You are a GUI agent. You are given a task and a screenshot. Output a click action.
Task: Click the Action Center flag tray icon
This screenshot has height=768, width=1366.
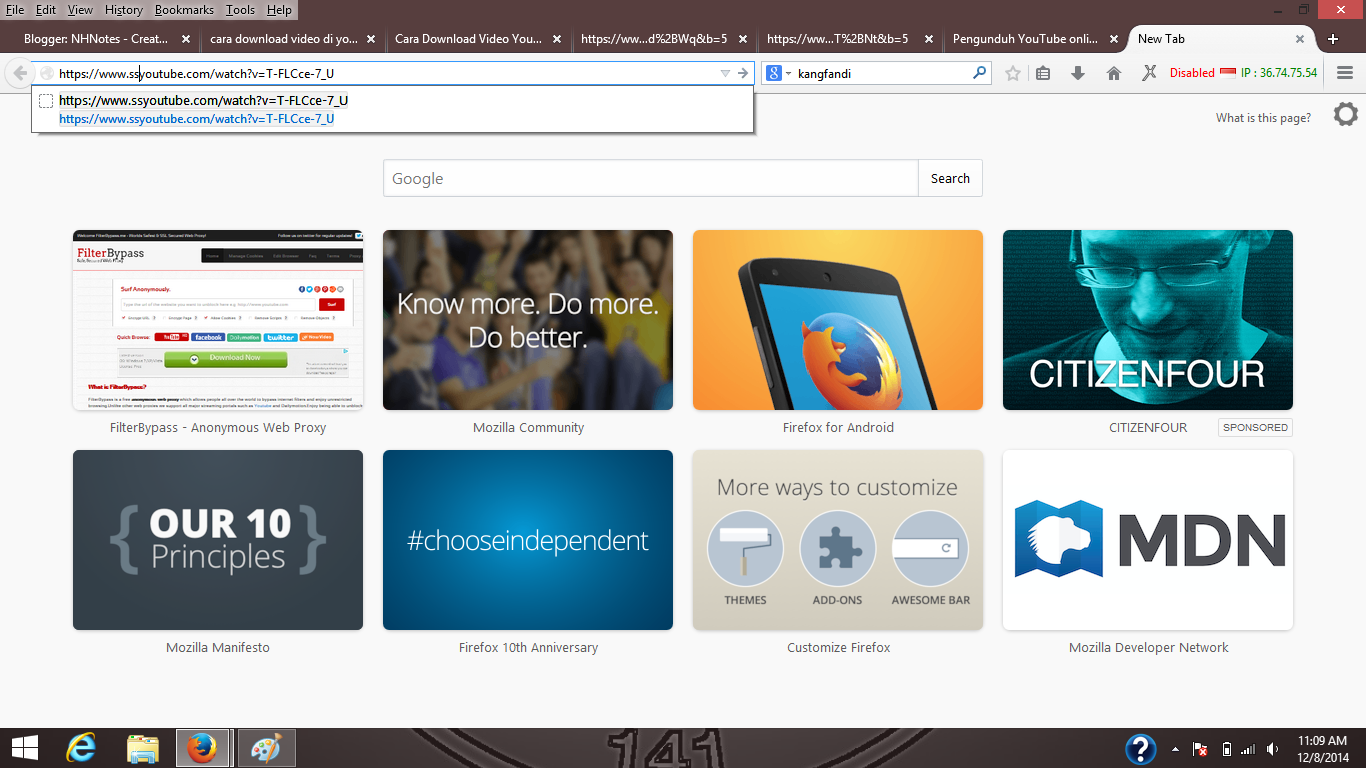[1200, 749]
